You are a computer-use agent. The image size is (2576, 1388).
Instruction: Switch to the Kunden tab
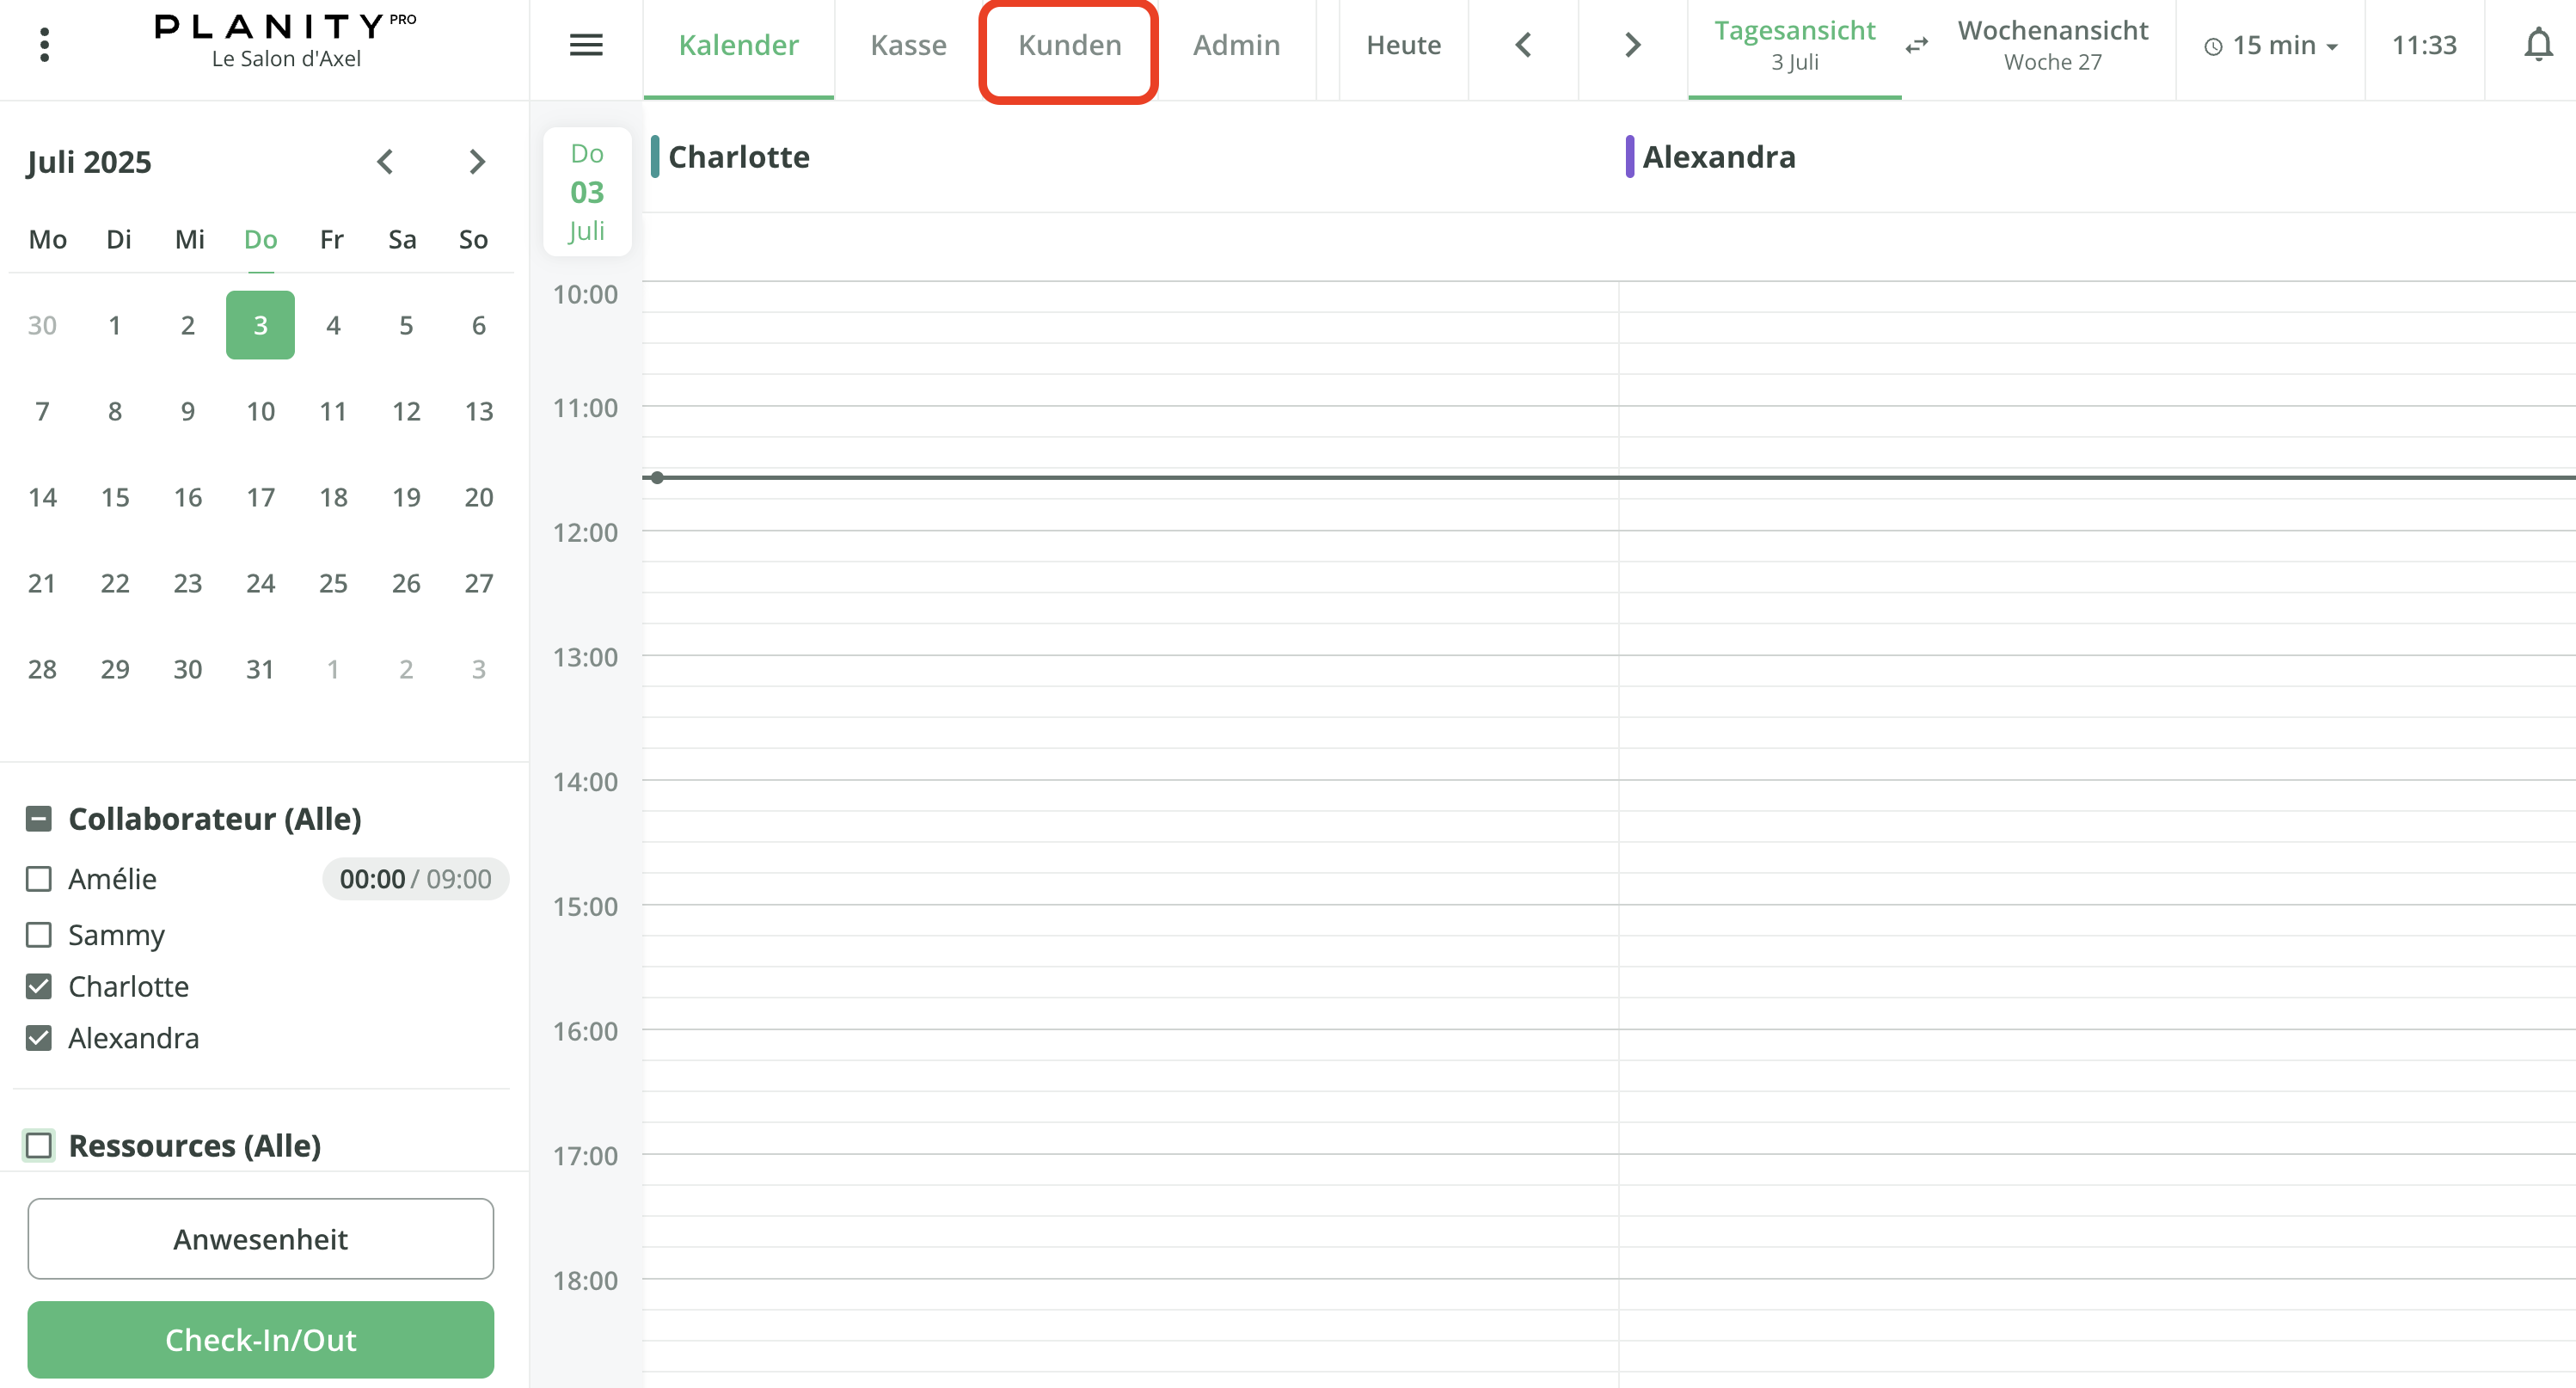[1069, 46]
